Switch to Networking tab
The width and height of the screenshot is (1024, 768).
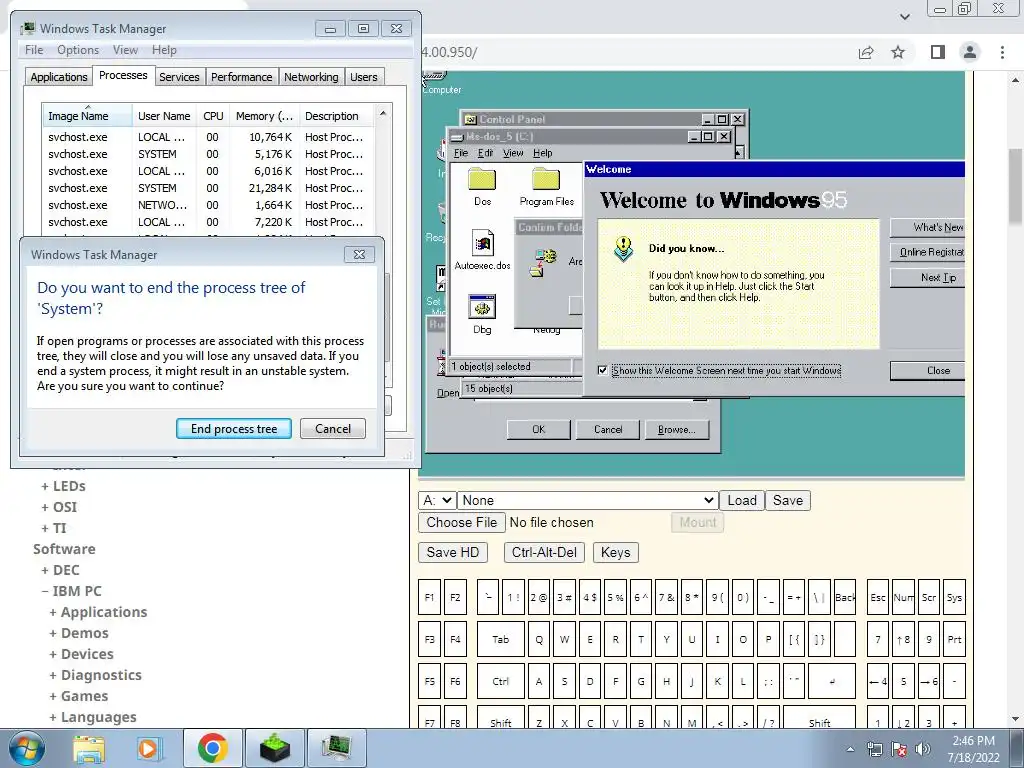tap(311, 77)
